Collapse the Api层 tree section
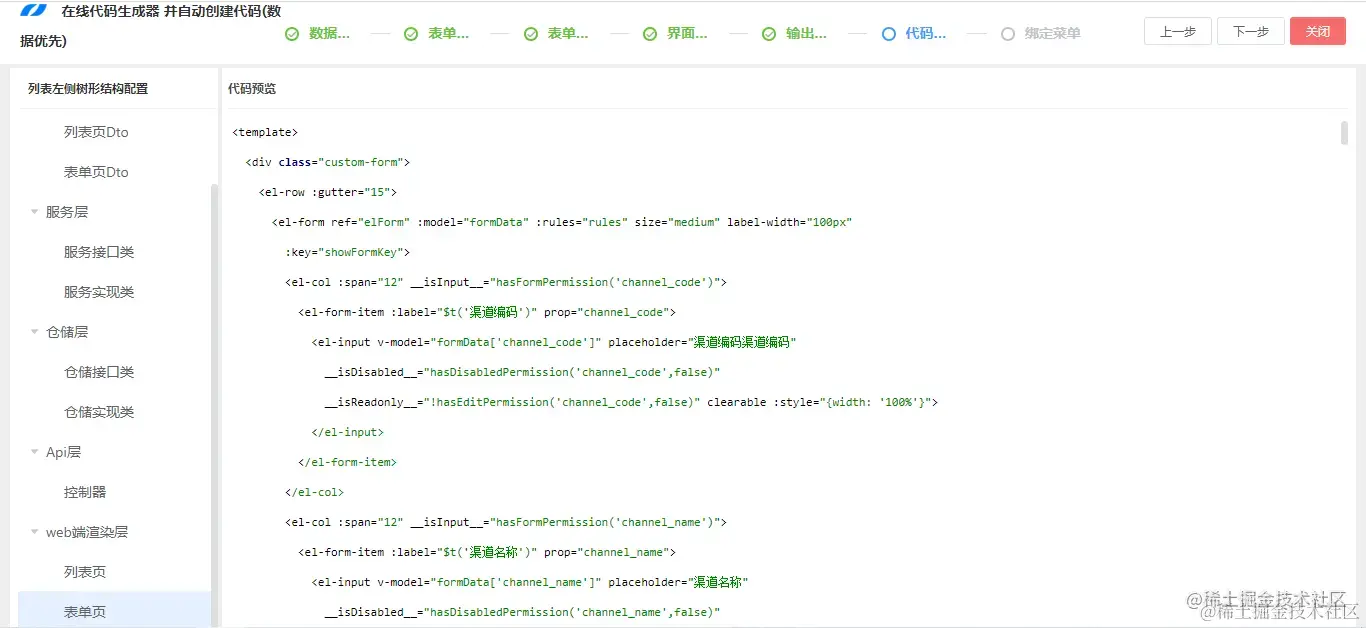 point(34,451)
